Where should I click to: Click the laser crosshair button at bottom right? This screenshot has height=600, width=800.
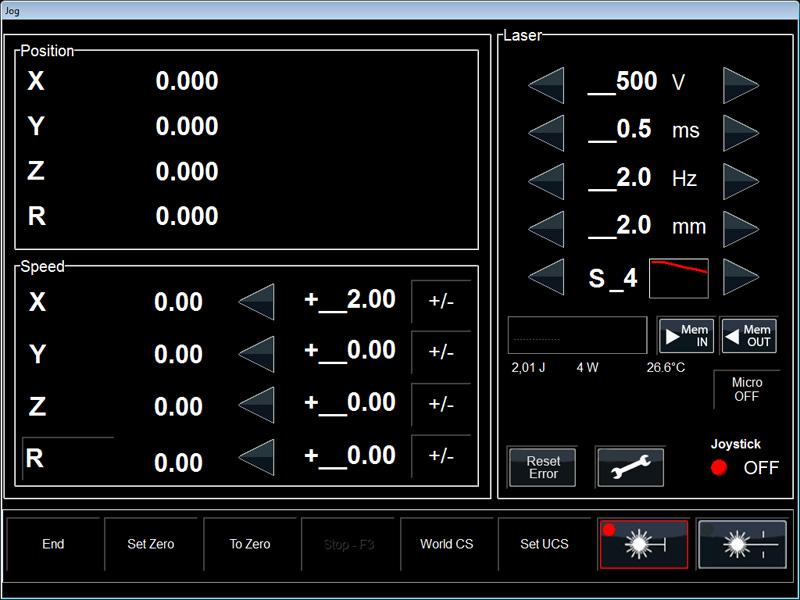742,544
